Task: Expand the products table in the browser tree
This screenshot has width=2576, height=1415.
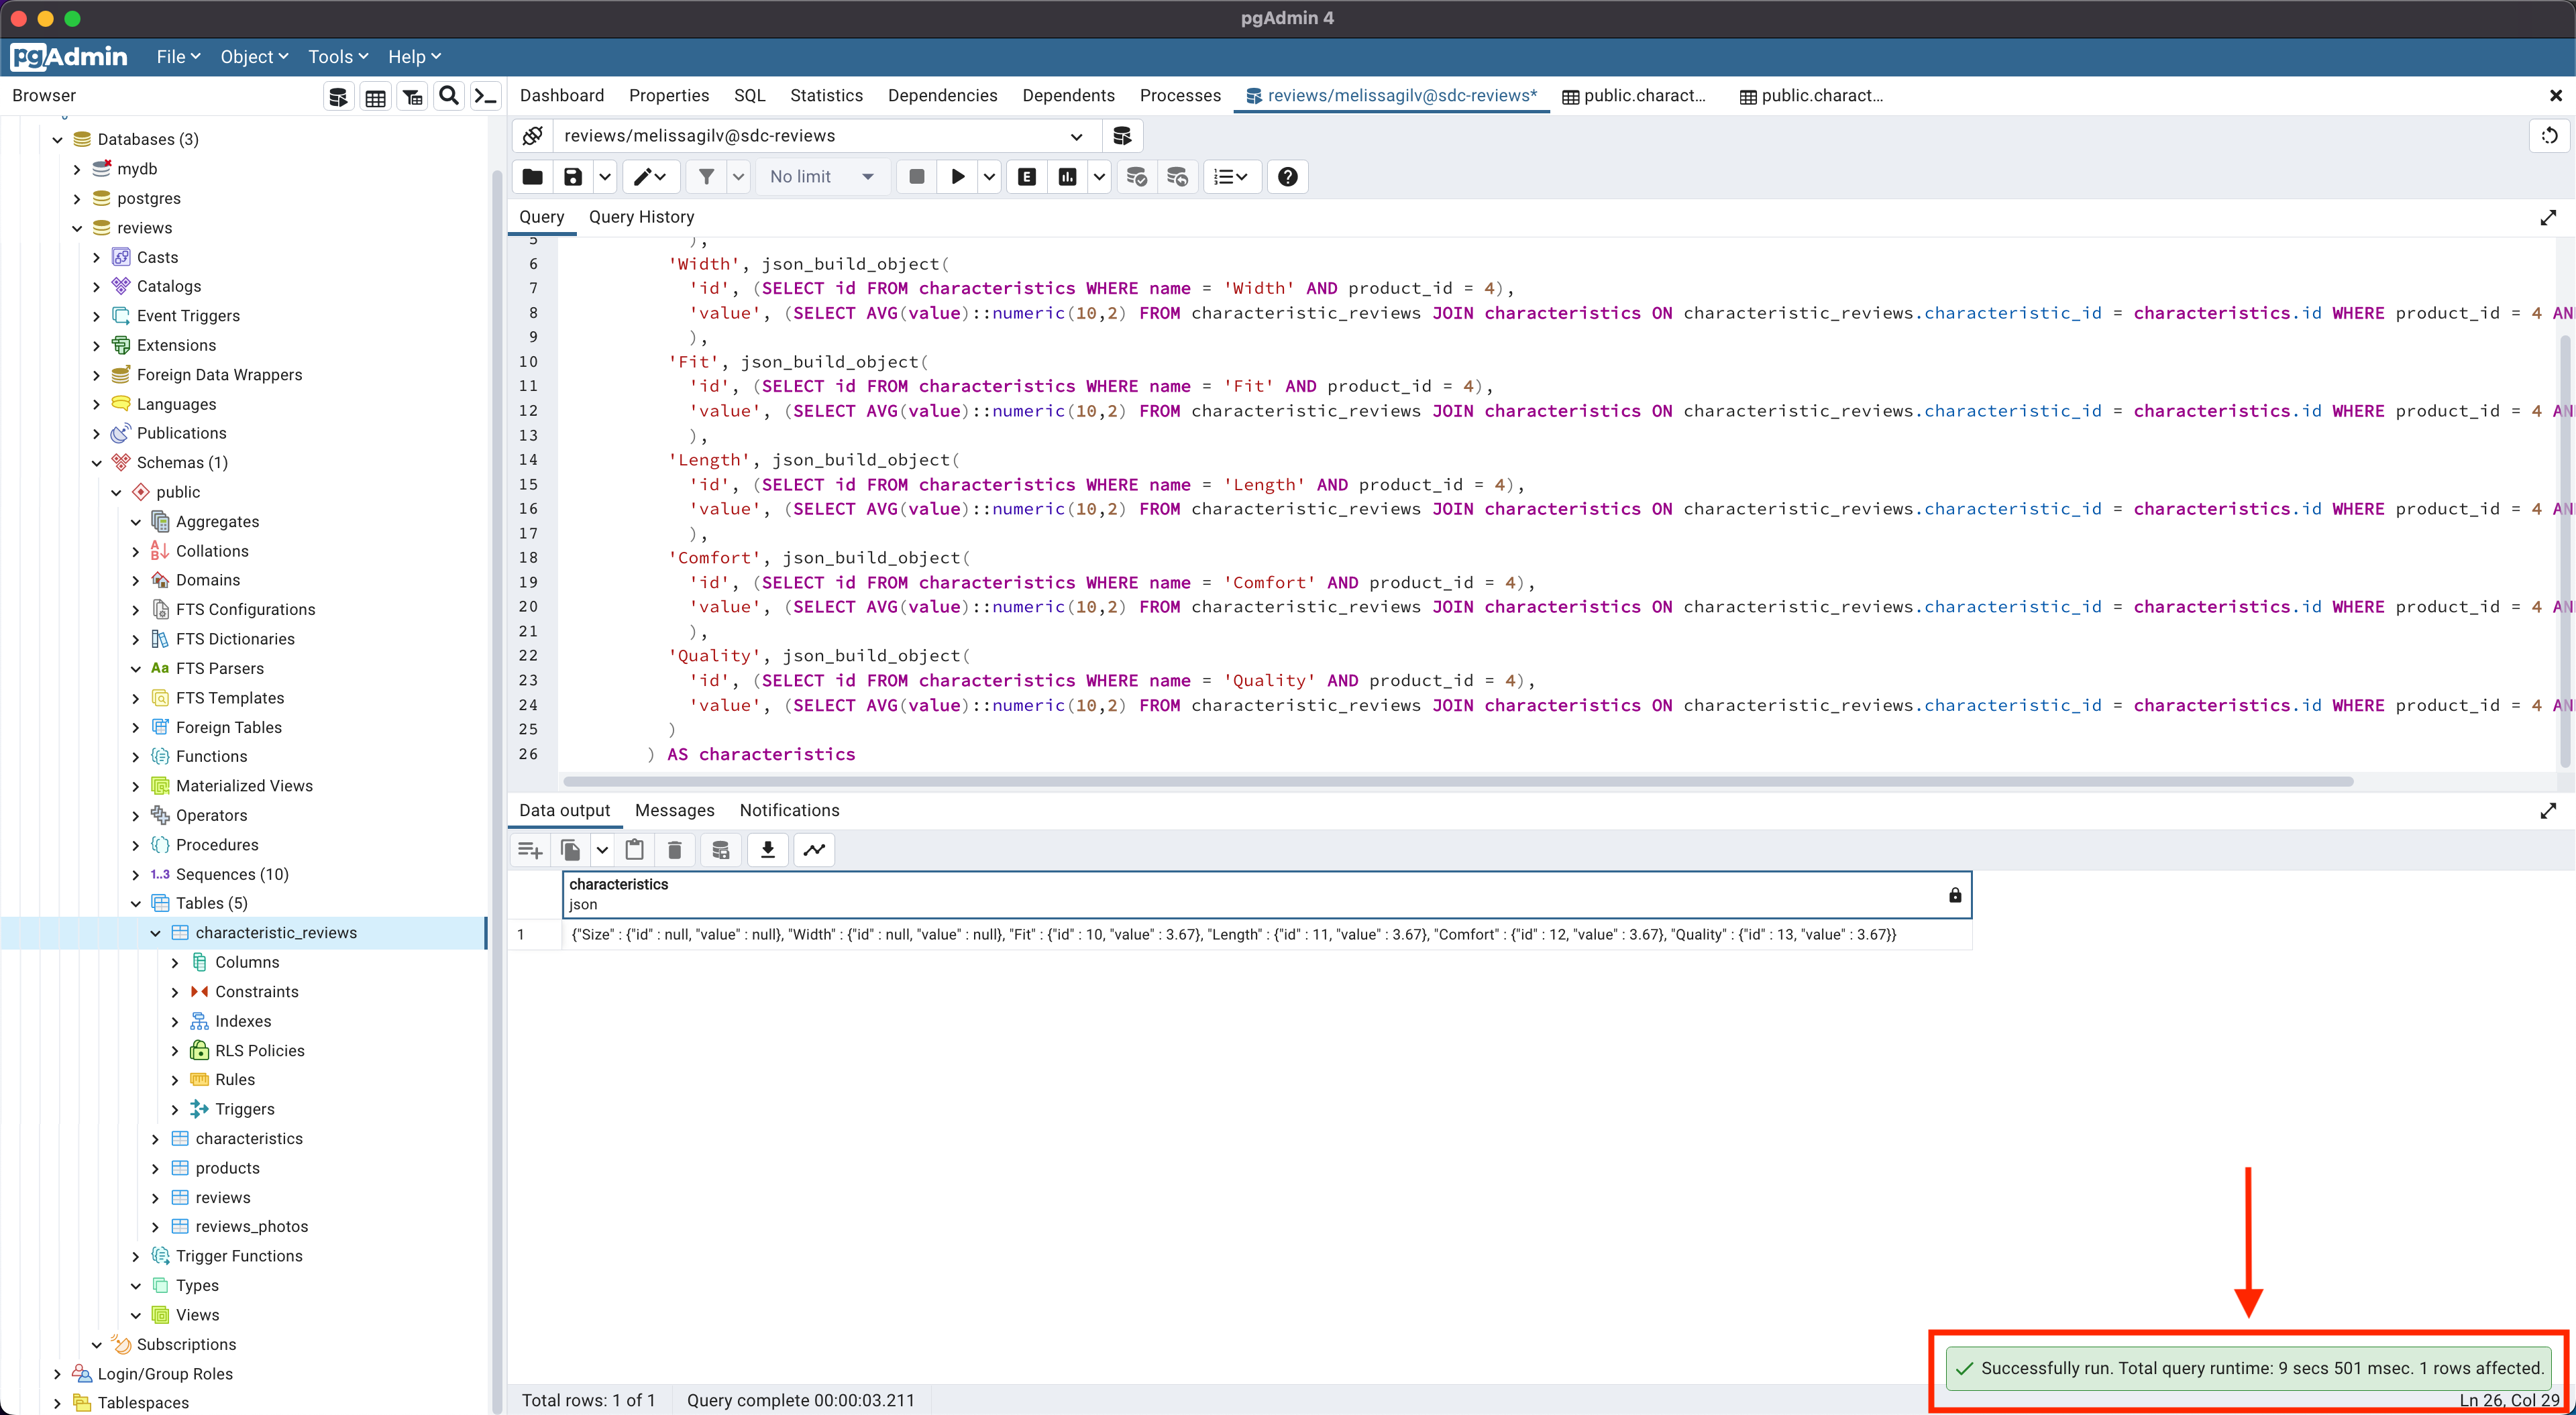Action: click(x=156, y=1167)
